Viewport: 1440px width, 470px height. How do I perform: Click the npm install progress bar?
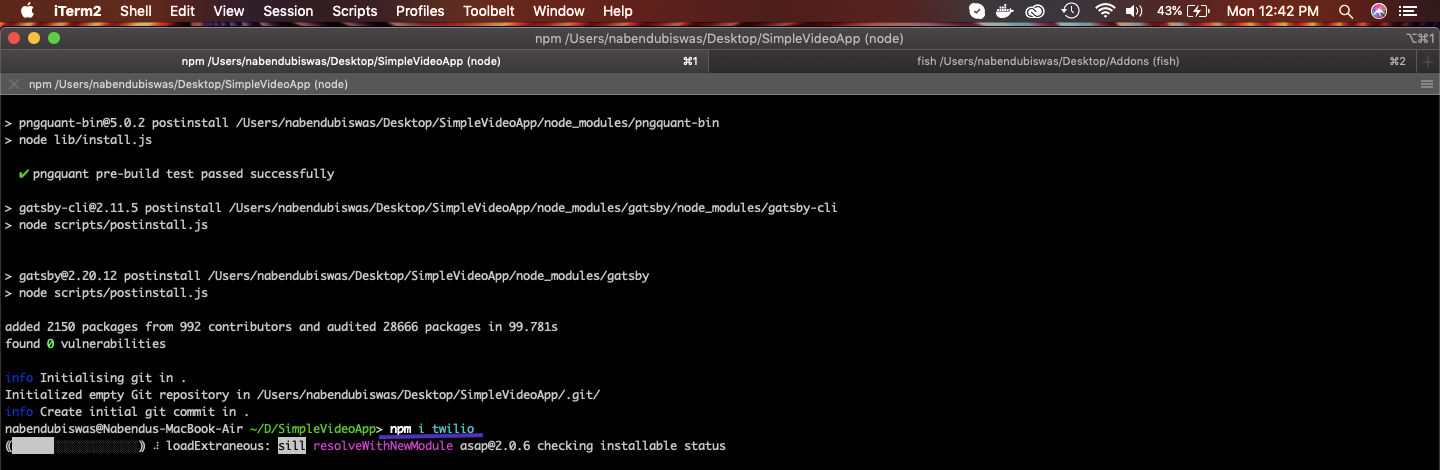[x=77, y=445]
